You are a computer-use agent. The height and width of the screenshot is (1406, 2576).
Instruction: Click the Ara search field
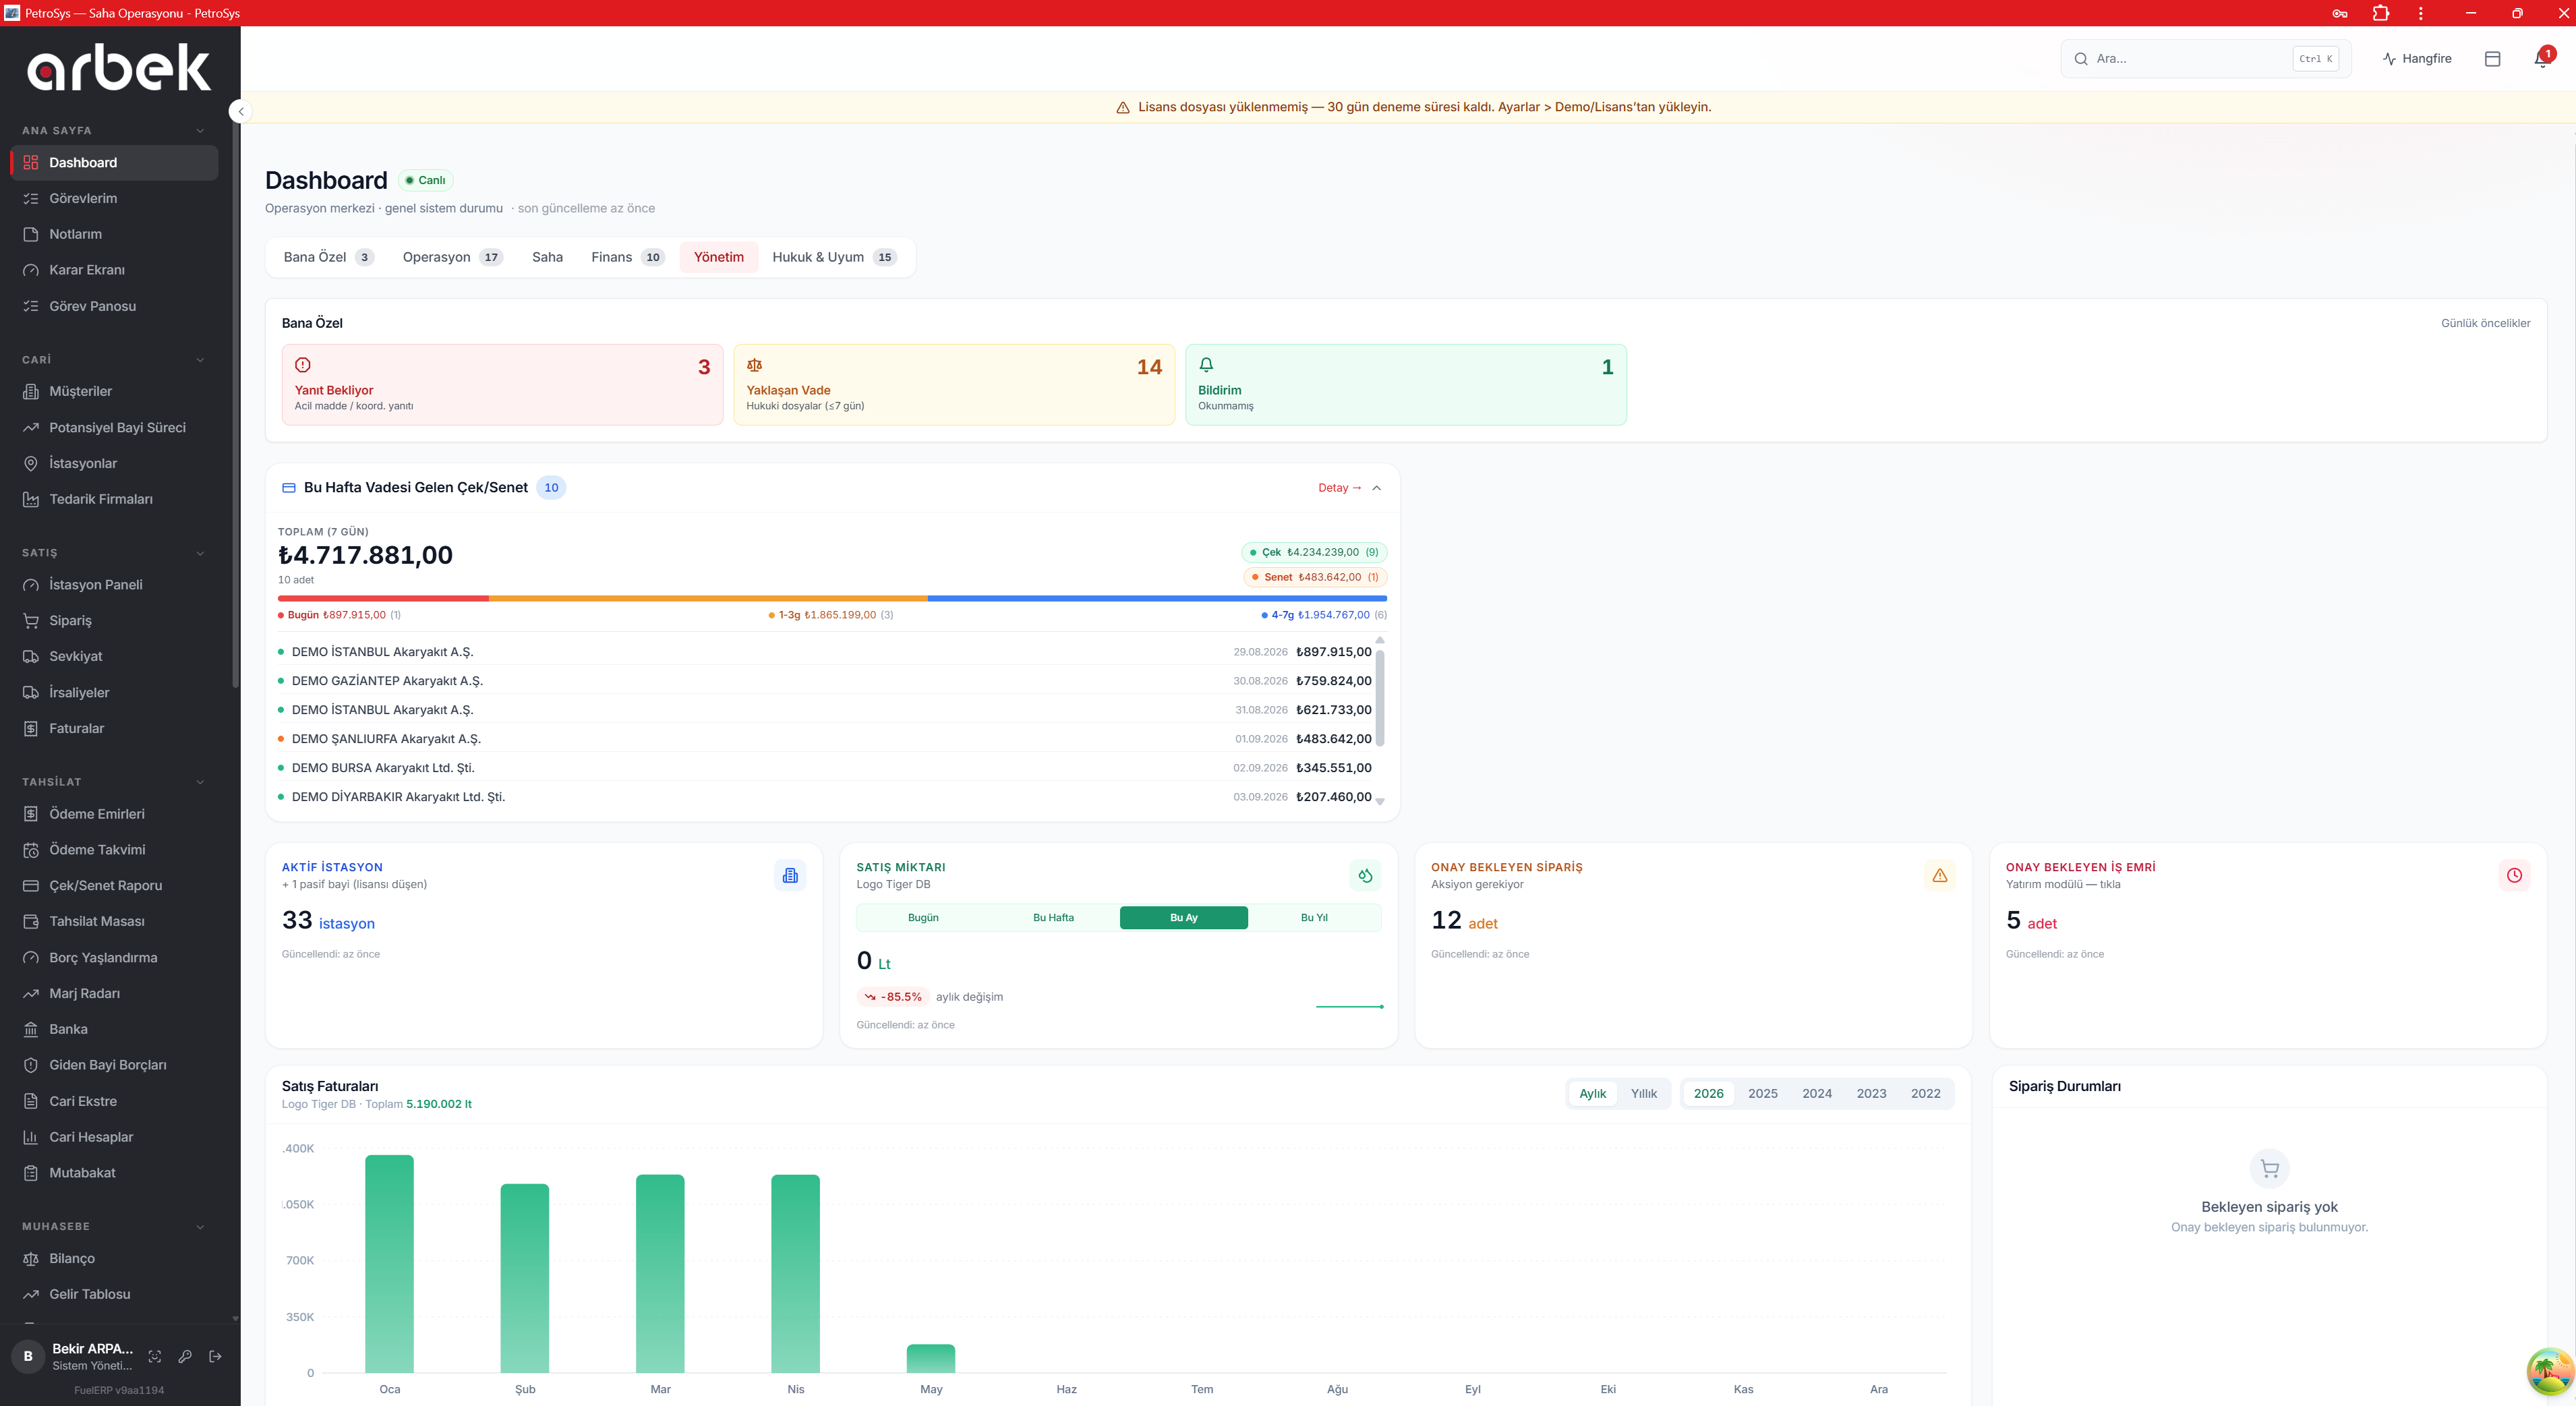(x=2205, y=59)
